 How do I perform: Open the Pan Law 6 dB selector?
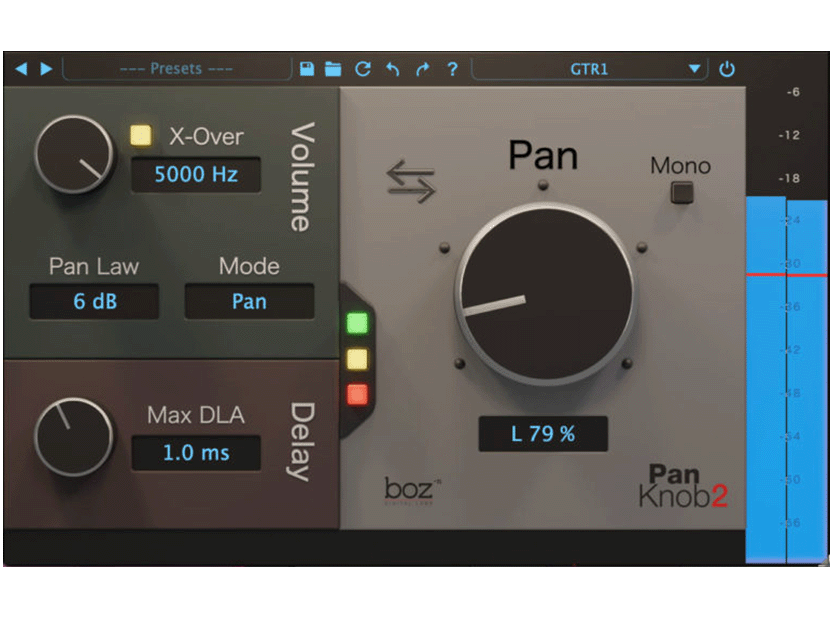[94, 301]
